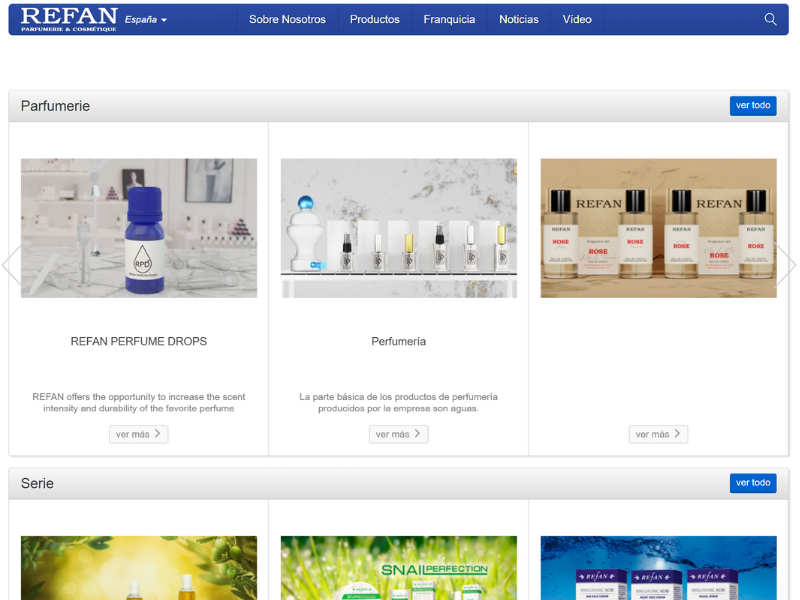Image resolution: width=800 pixels, height=600 pixels.
Task: Click the REFAN PERFUME DROPS title
Action: pos(139,341)
